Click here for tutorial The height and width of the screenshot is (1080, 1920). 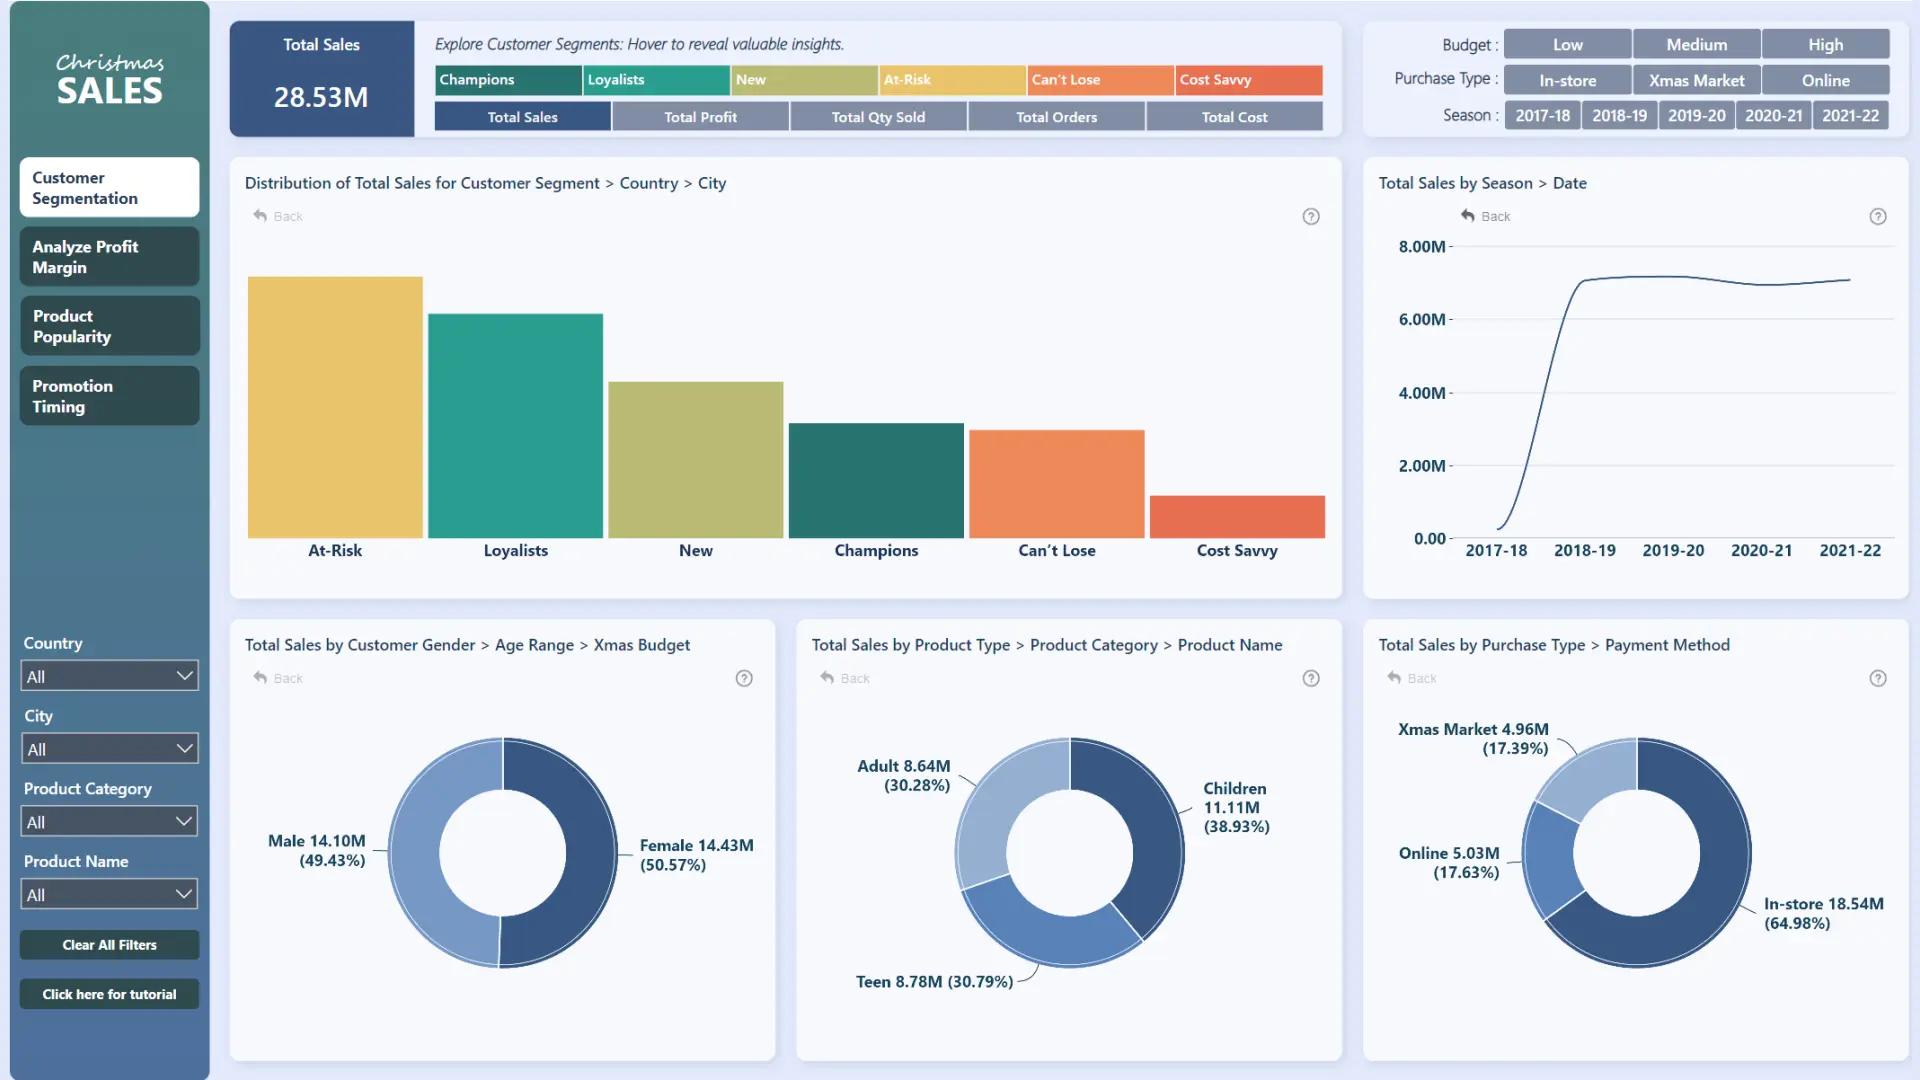(x=109, y=994)
